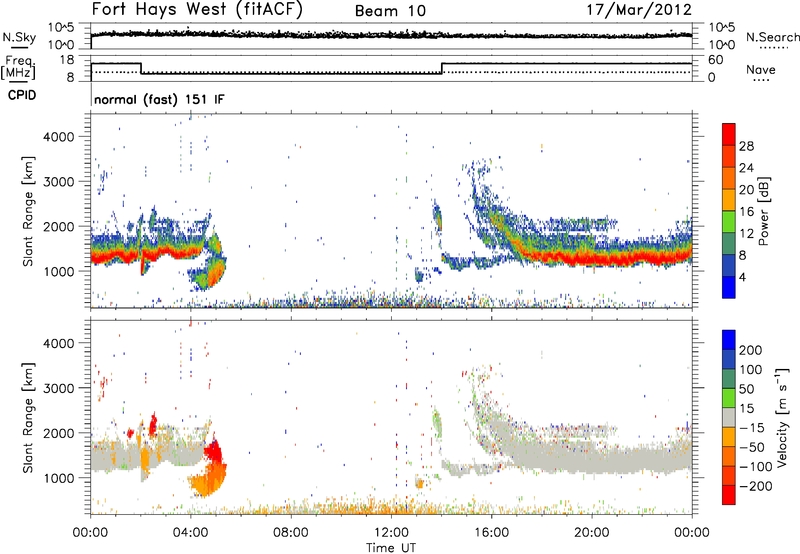Click the red velocity blob near 05:00 UT
The image size is (800, 554).
(x=214, y=451)
